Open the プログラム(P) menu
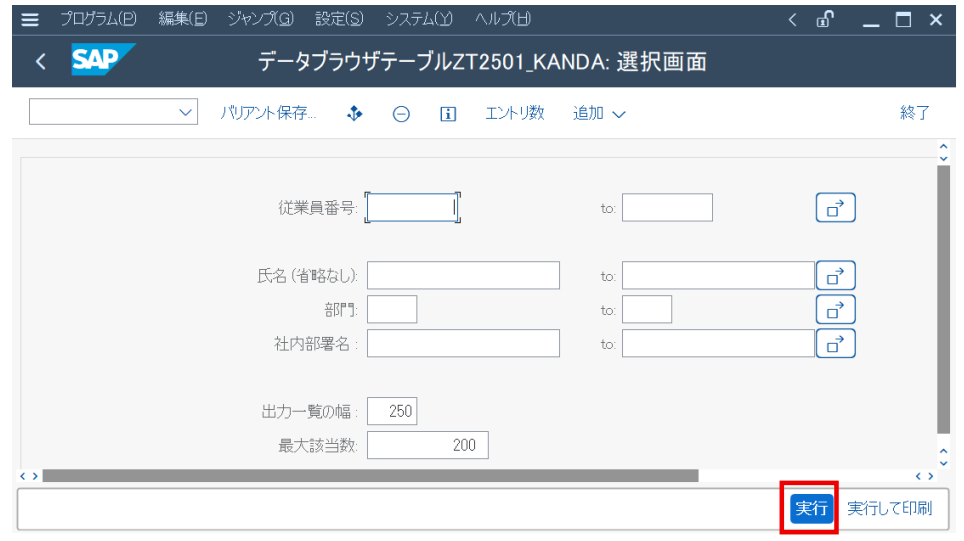The image size is (964, 541). pos(98,19)
